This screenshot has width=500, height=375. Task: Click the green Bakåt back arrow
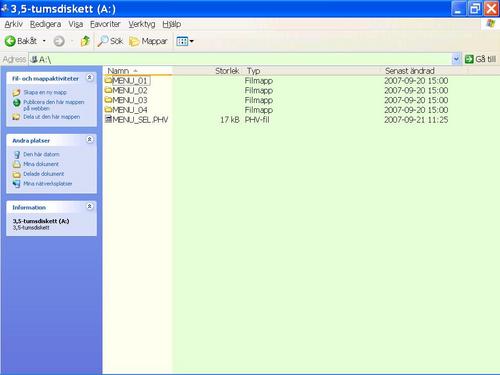click(10, 41)
